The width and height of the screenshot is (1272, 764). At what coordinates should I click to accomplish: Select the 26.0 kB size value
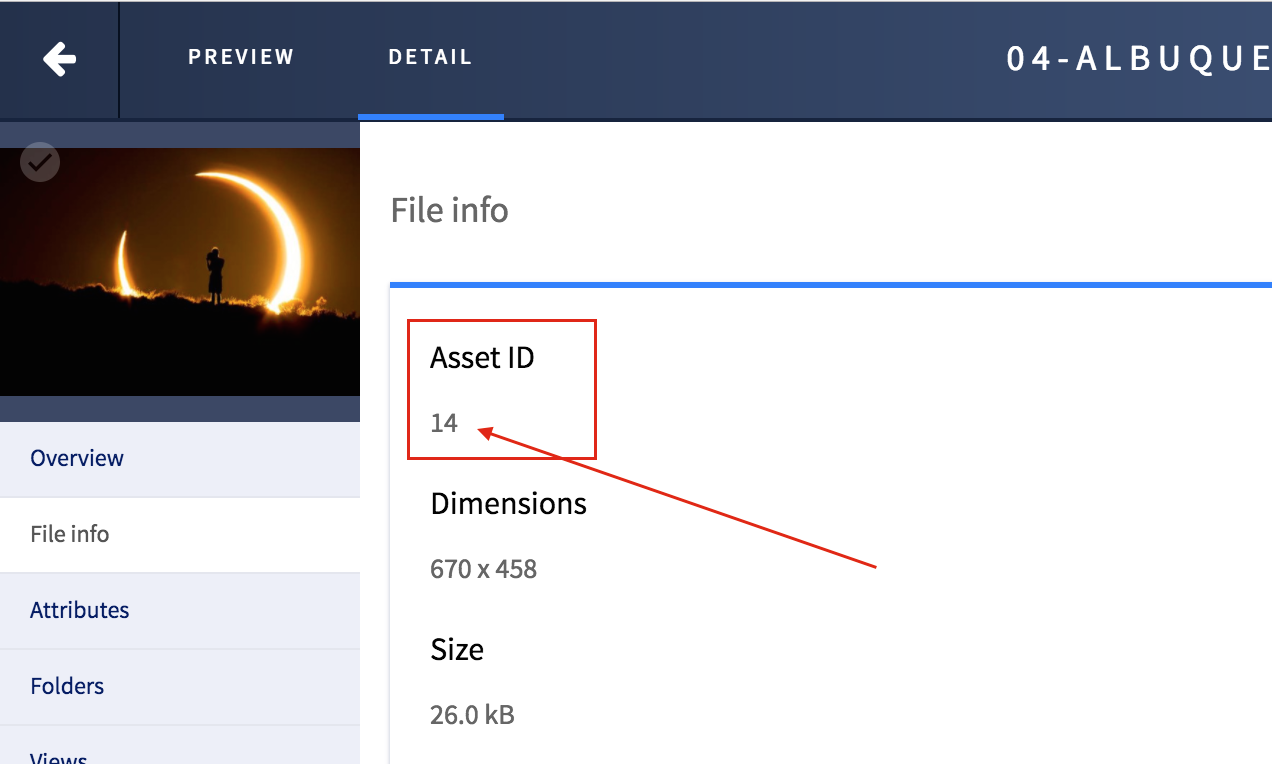point(472,715)
